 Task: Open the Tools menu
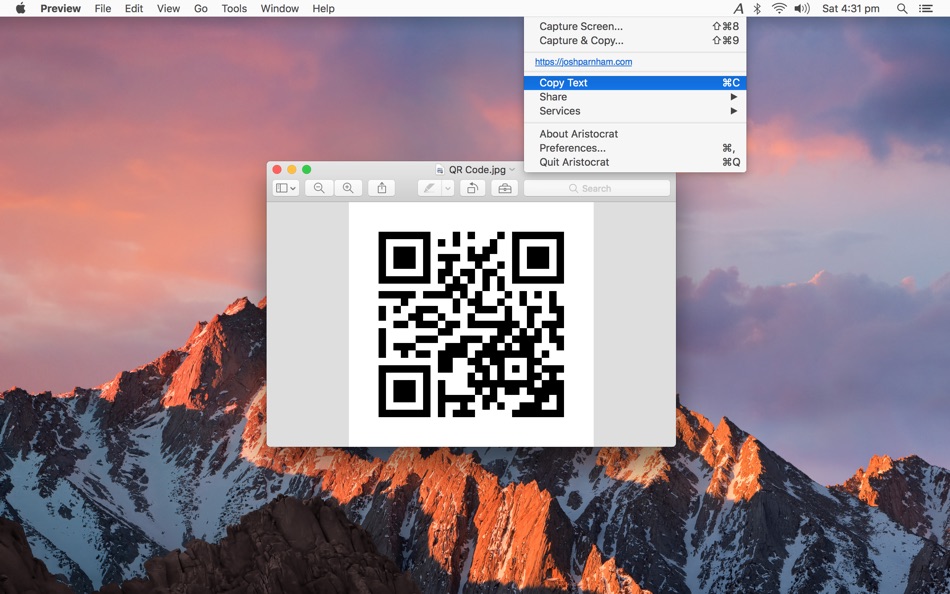[x=234, y=8]
